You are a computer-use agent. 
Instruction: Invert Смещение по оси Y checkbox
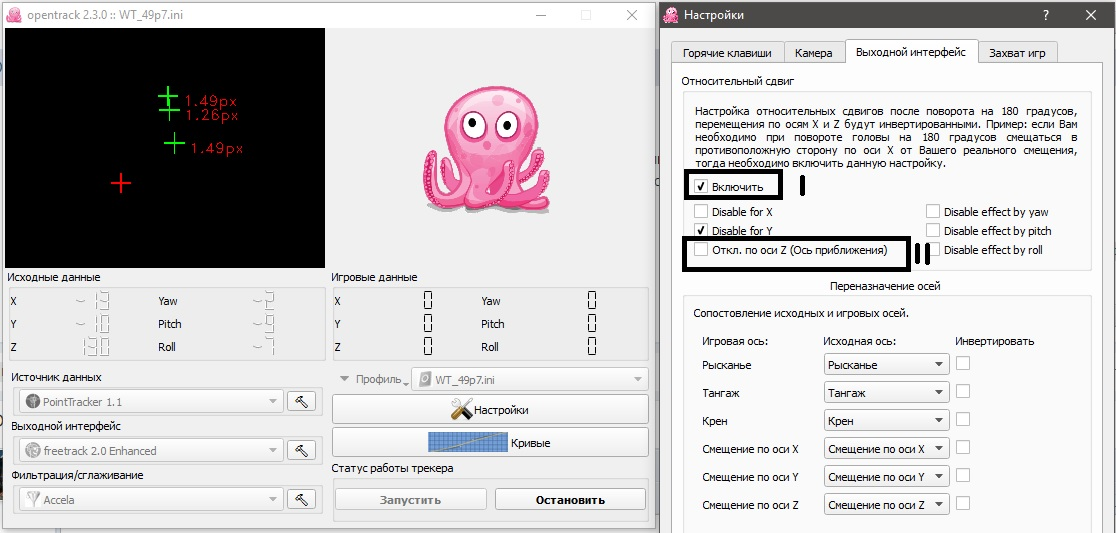[x=963, y=475]
